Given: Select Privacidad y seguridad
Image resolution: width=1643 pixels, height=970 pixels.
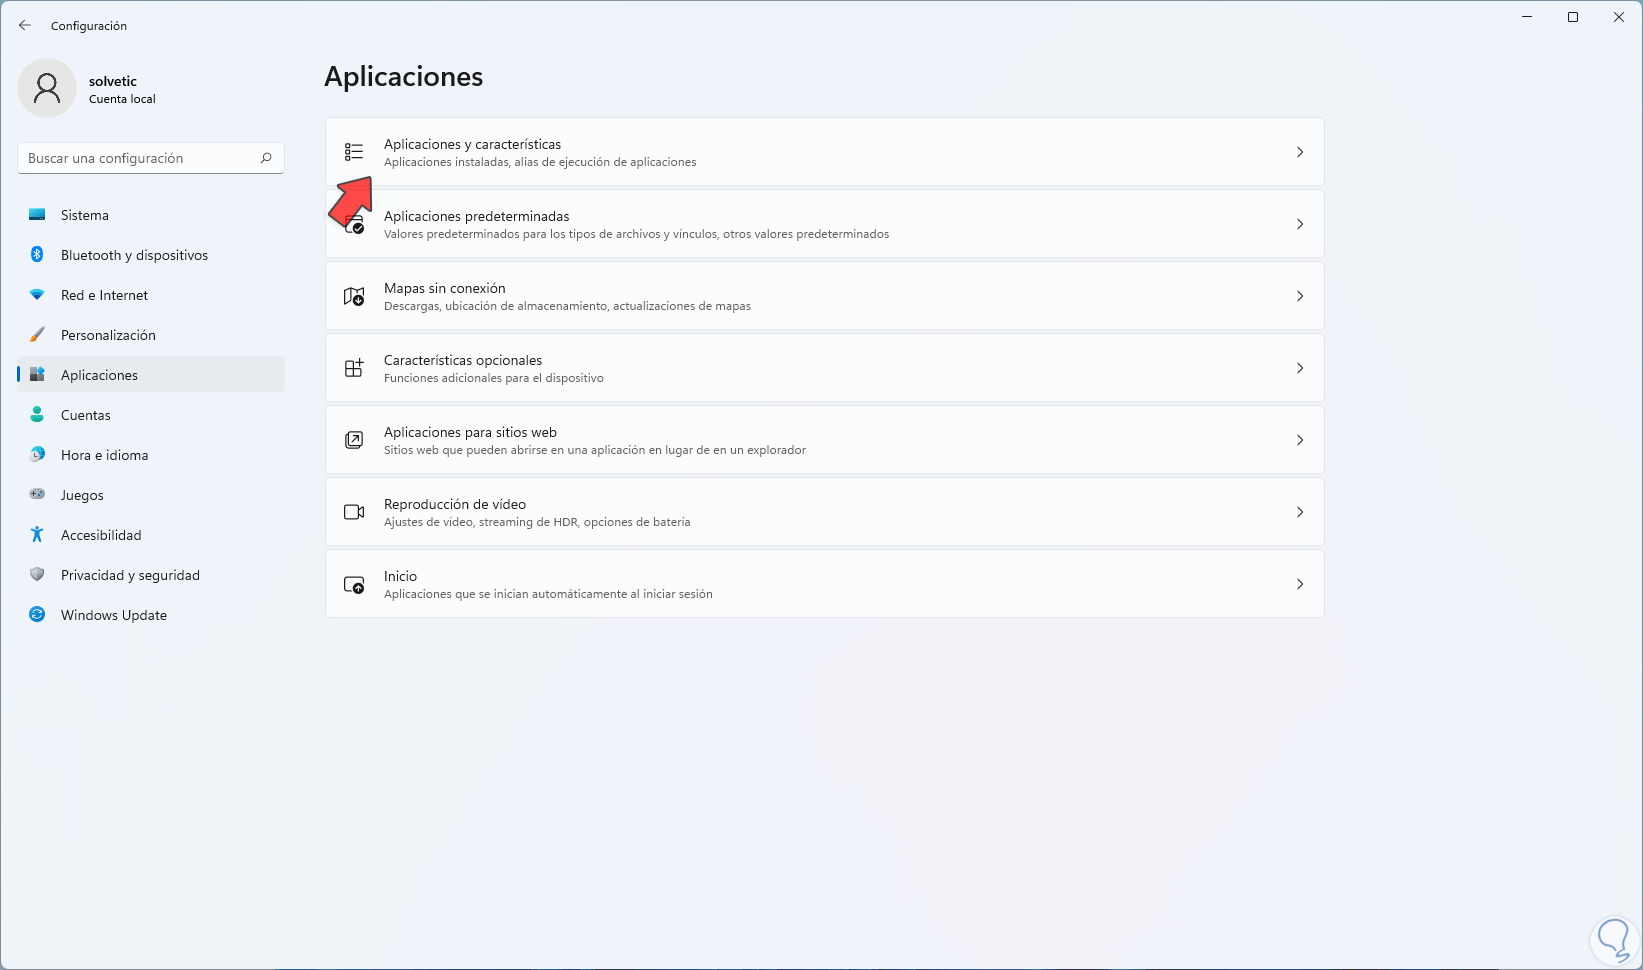Looking at the screenshot, I should 151,575.
